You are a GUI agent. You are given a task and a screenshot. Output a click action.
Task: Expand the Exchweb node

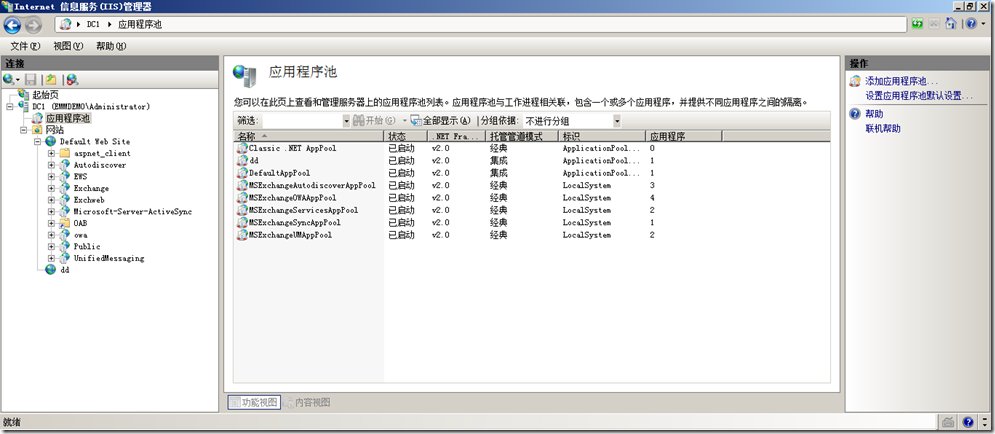tap(51, 200)
